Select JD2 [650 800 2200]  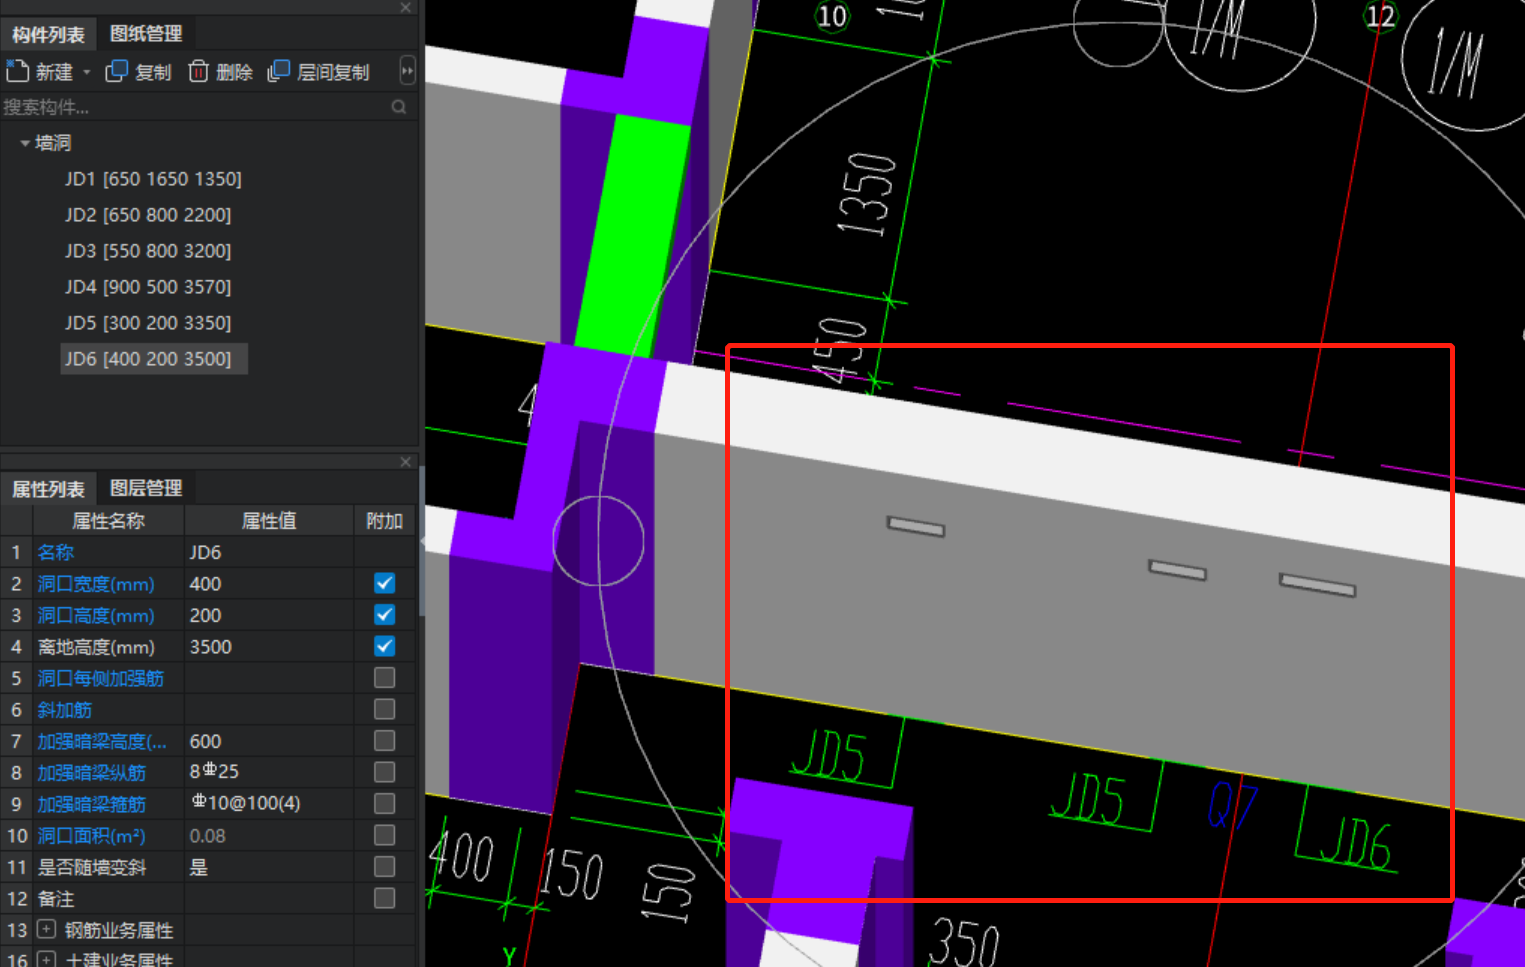point(148,215)
